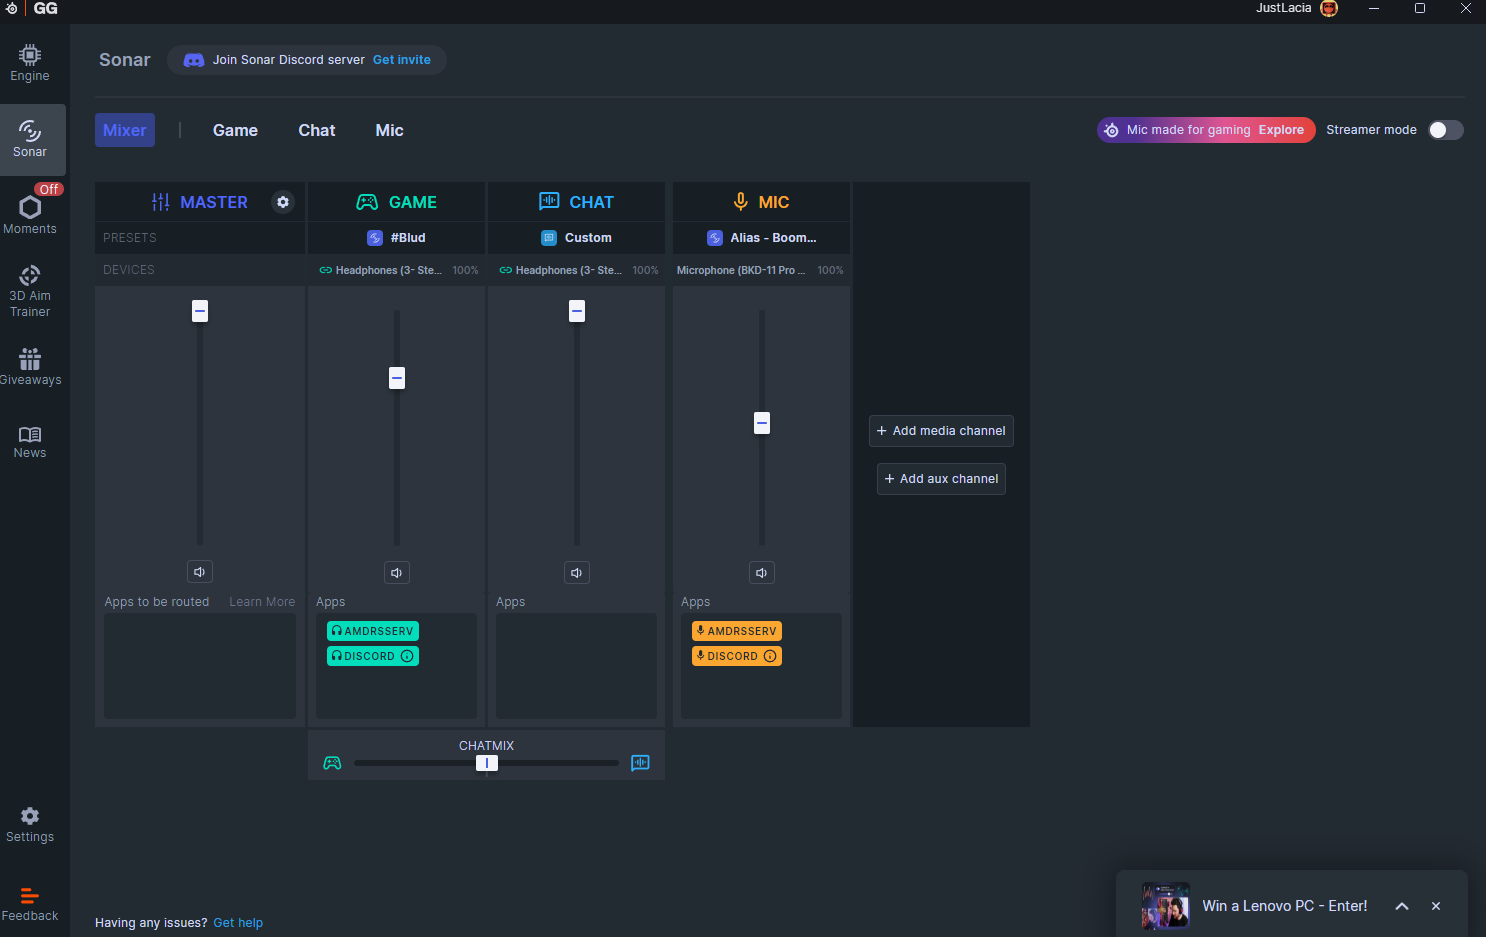Expand the Win a Lenovo PC notification

coord(1402,906)
